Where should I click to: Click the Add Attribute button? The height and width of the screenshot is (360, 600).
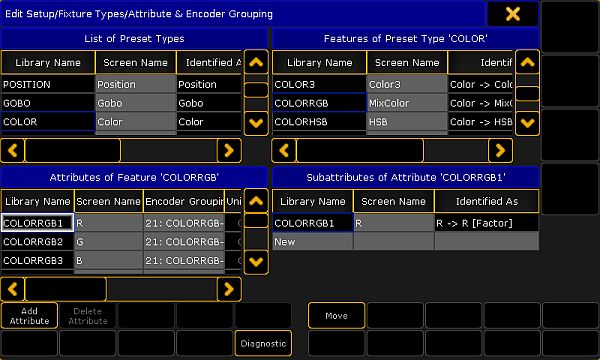point(29,316)
